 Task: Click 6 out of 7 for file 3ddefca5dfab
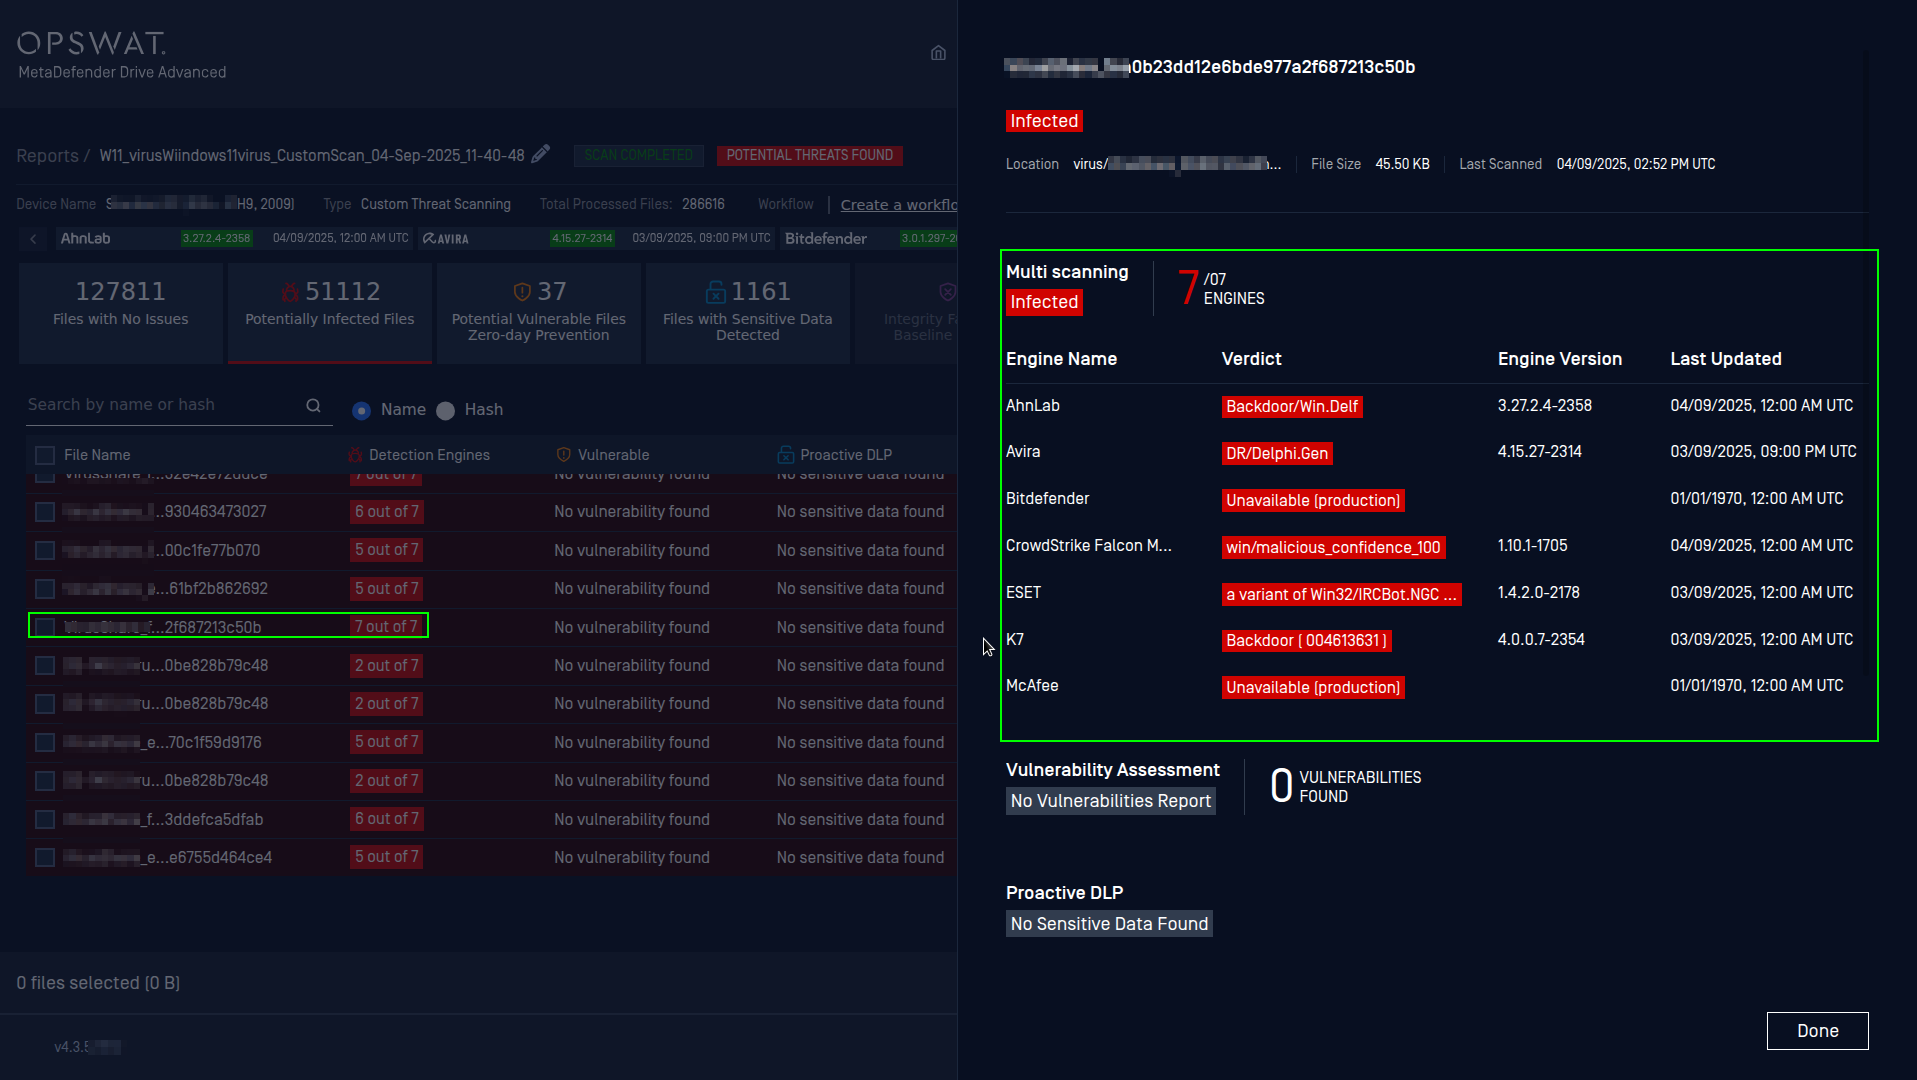coord(386,818)
